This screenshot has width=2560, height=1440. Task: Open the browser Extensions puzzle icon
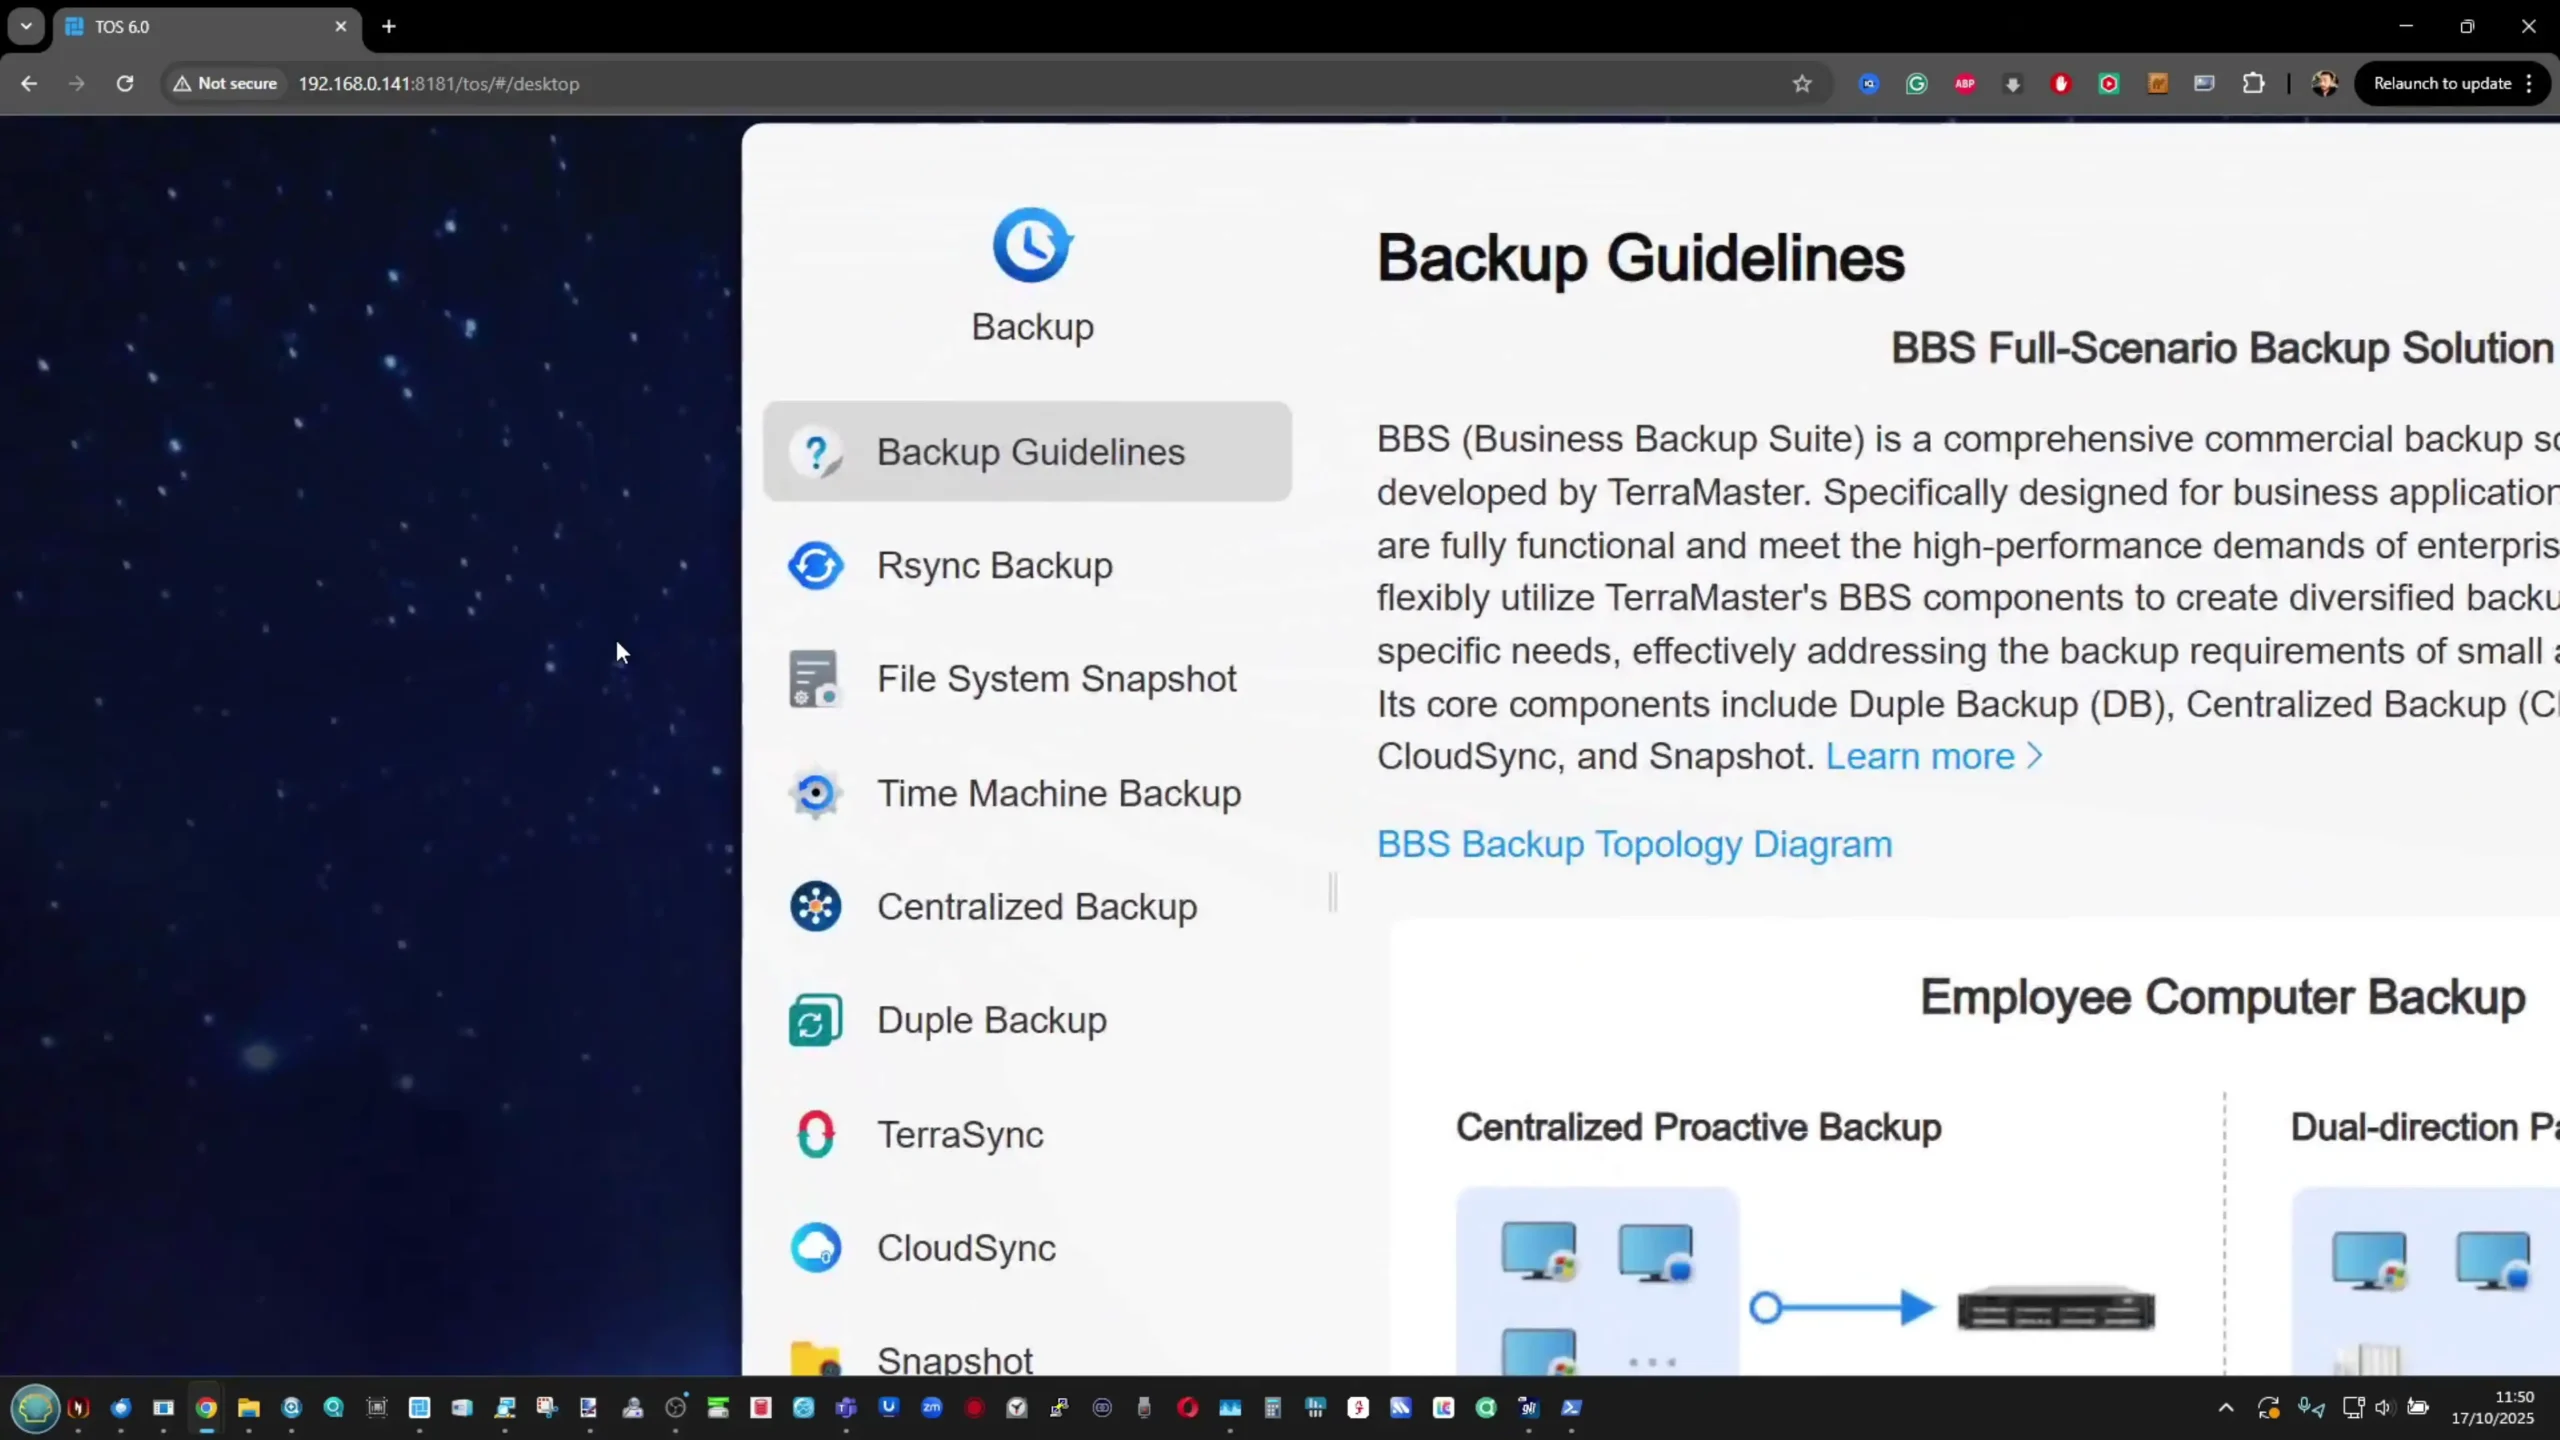(2253, 84)
